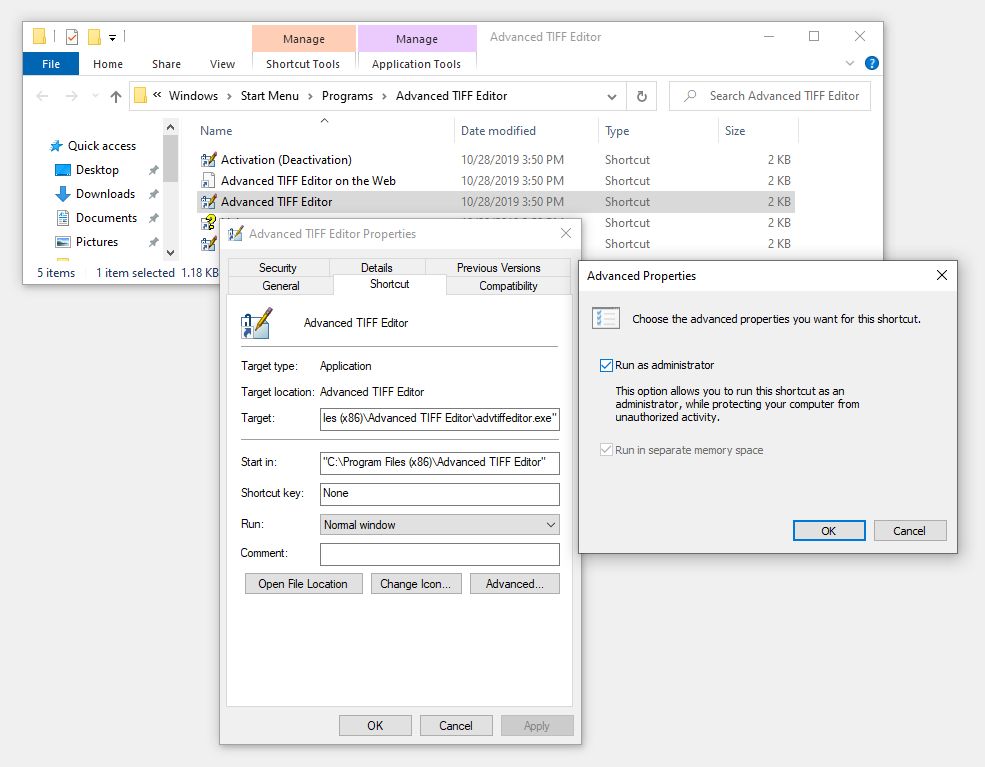Click the Advanced TIFF Editor on the Web icon

[208, 181]
